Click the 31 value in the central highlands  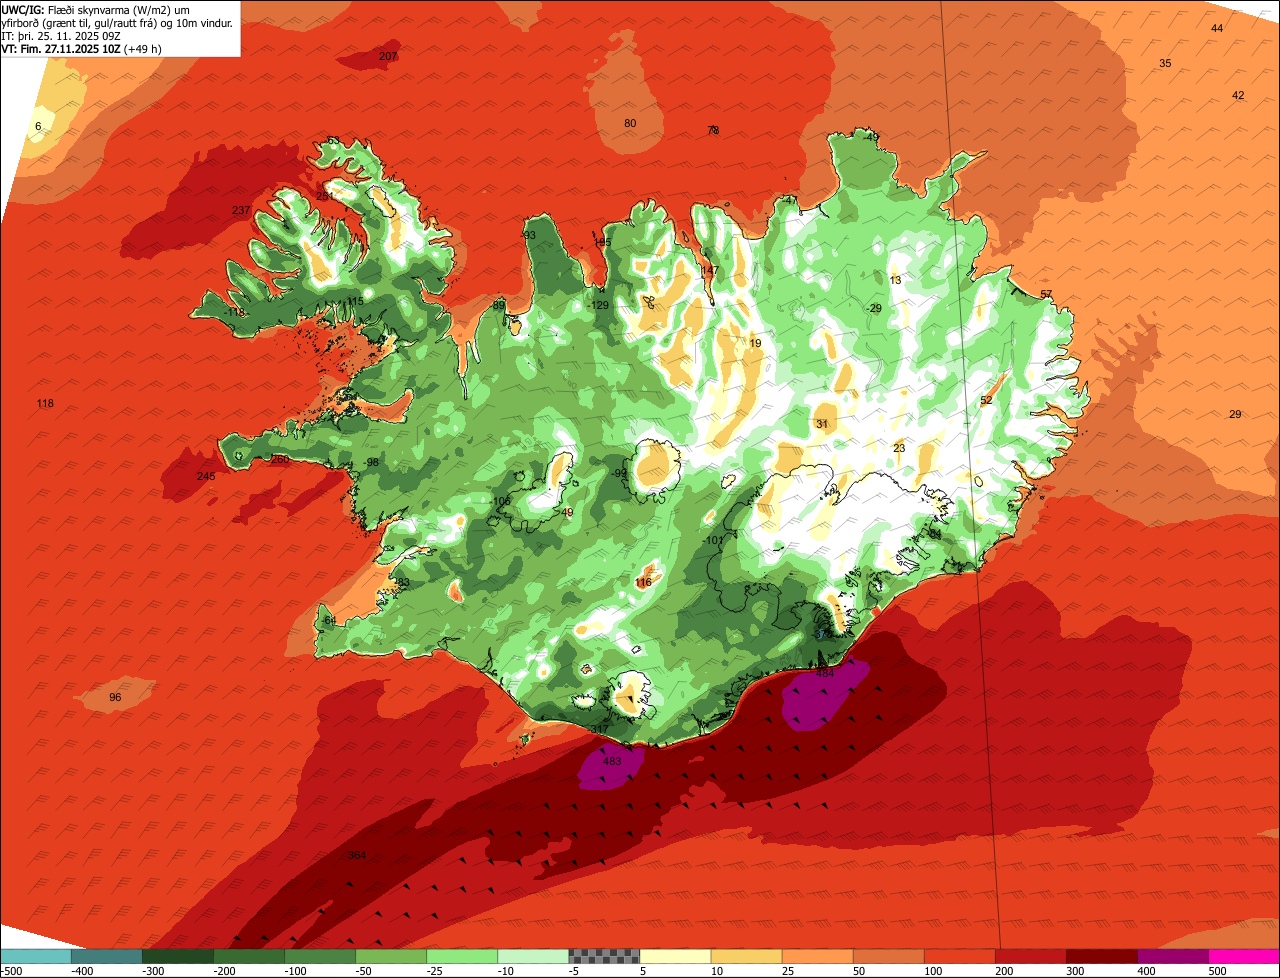(x=822, y=424)
